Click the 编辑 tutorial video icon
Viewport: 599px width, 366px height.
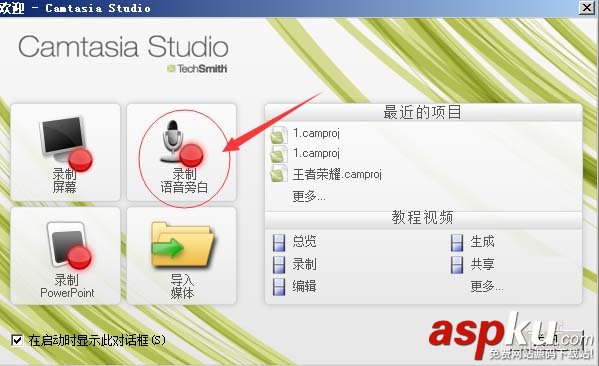click(279, 287)
